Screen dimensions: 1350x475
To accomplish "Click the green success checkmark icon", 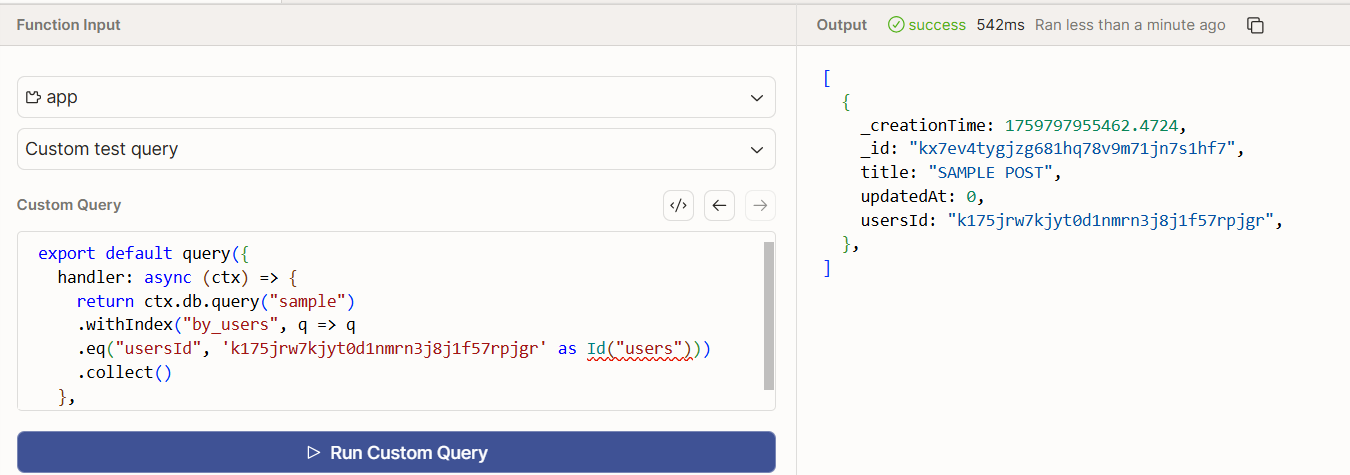I will (x=896, y=25).
